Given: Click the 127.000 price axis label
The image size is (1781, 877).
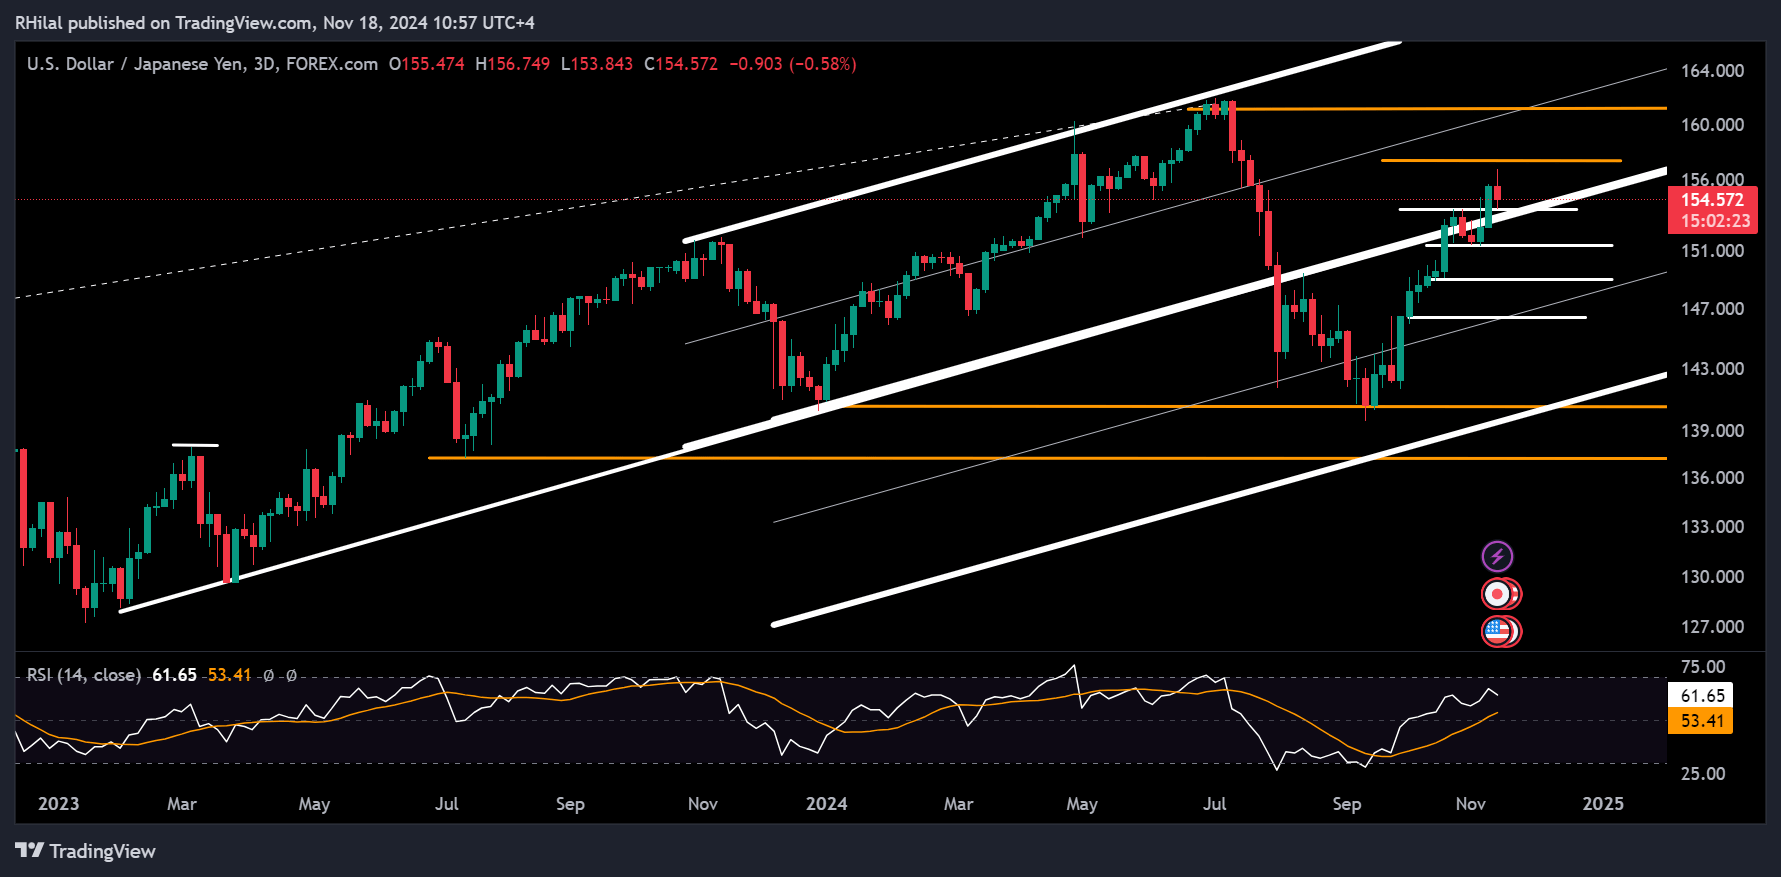Looking at the screenshot, I should pyautogui.click(x=1712, y=627).
